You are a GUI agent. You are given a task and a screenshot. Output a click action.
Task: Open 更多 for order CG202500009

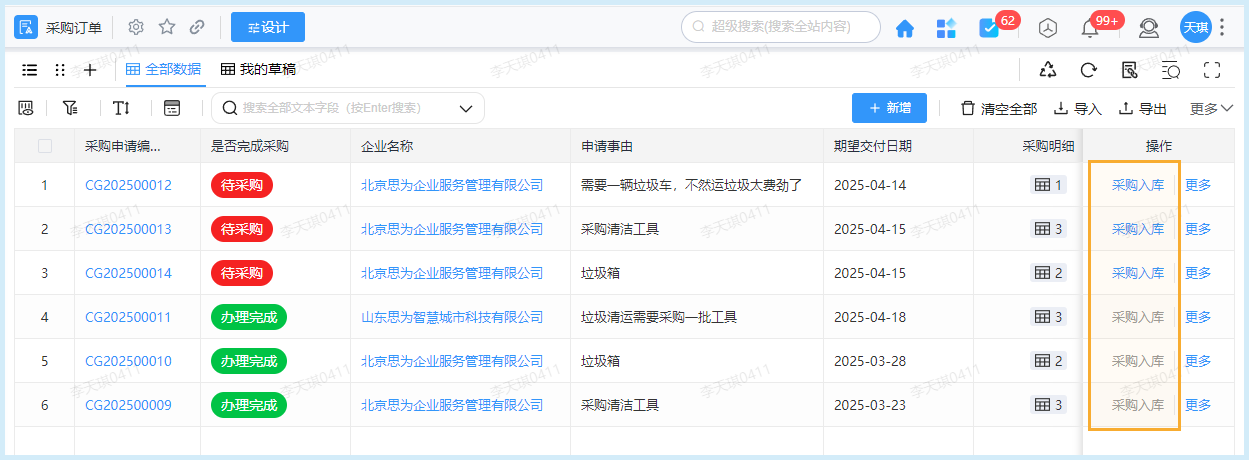[1198, 405]
